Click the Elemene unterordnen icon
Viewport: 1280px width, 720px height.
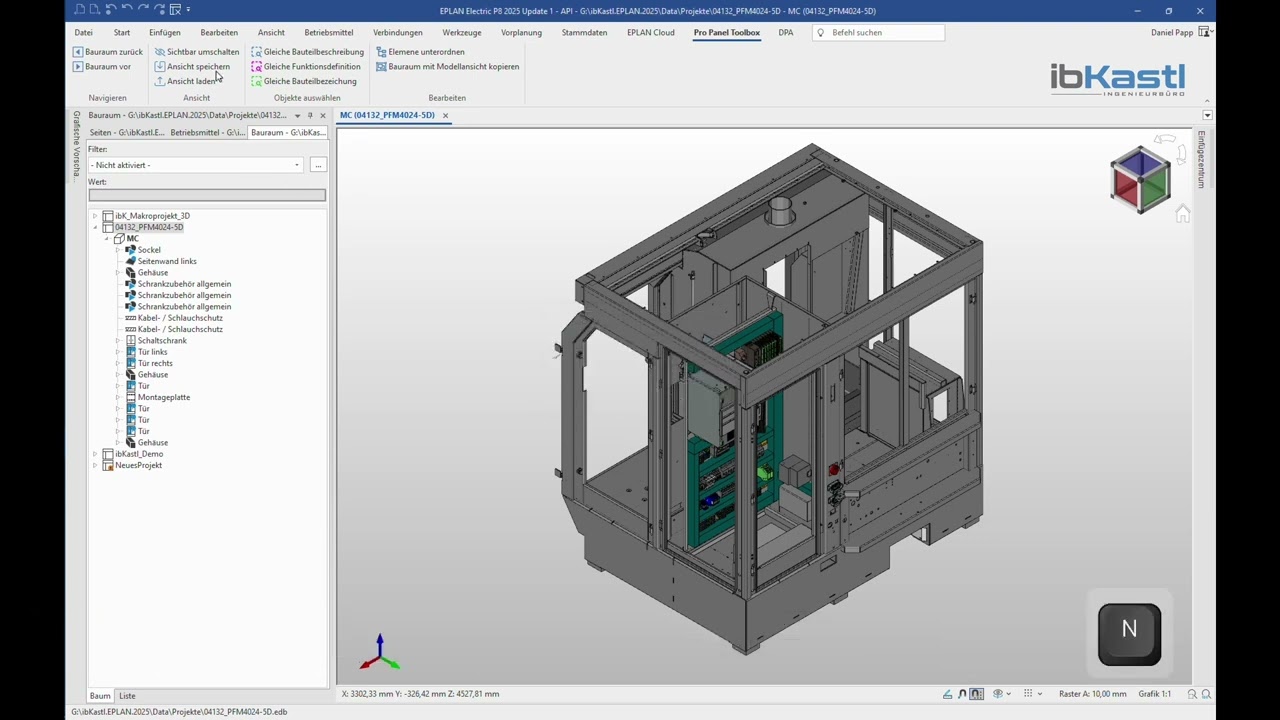pos(381,52)
